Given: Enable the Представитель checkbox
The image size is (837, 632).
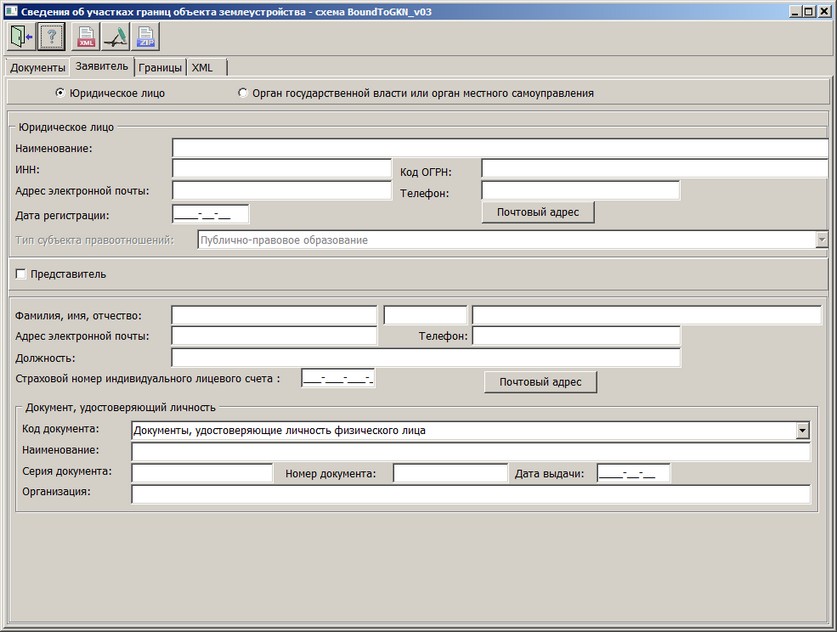Looking at the screenshot, I should coord(21,274).
